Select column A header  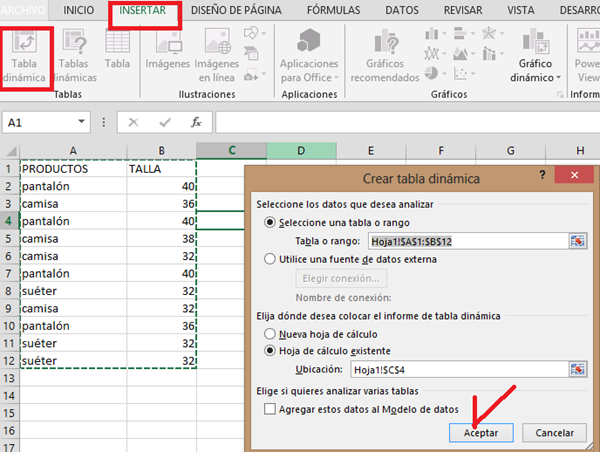(x=74, y=150)
